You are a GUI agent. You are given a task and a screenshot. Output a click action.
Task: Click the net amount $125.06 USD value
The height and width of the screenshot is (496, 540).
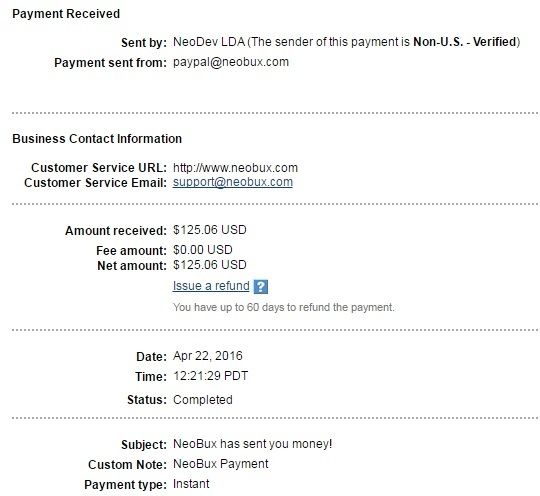click(x=210, y=265)
